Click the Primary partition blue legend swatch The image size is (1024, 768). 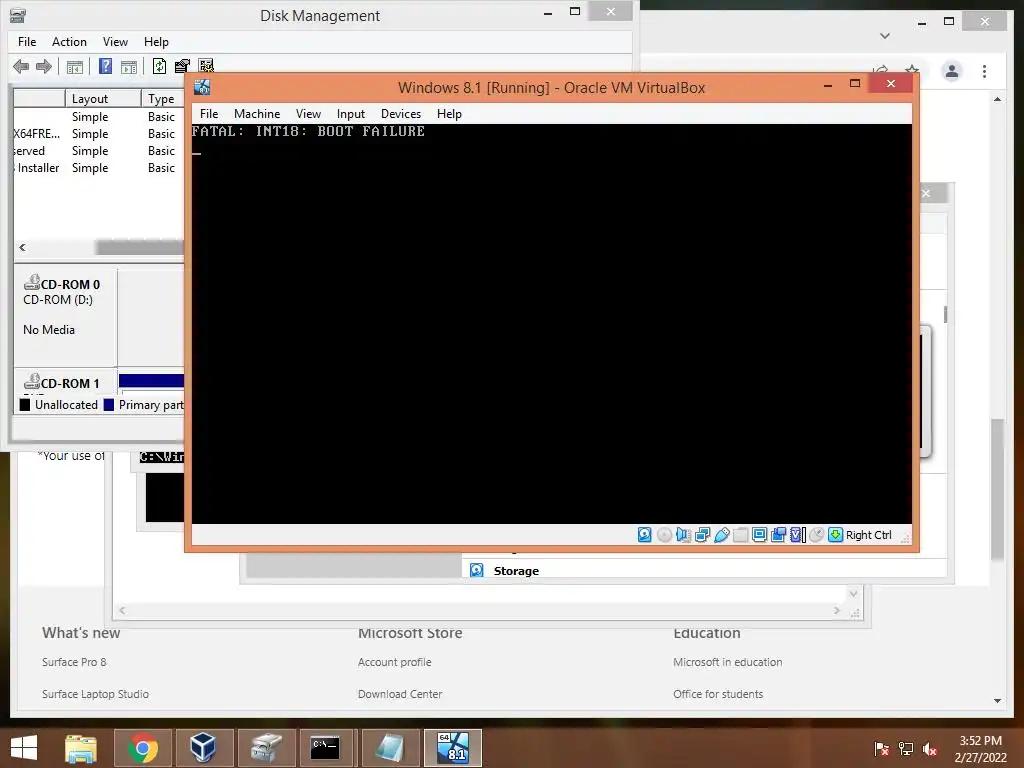(x=109, y=405)
